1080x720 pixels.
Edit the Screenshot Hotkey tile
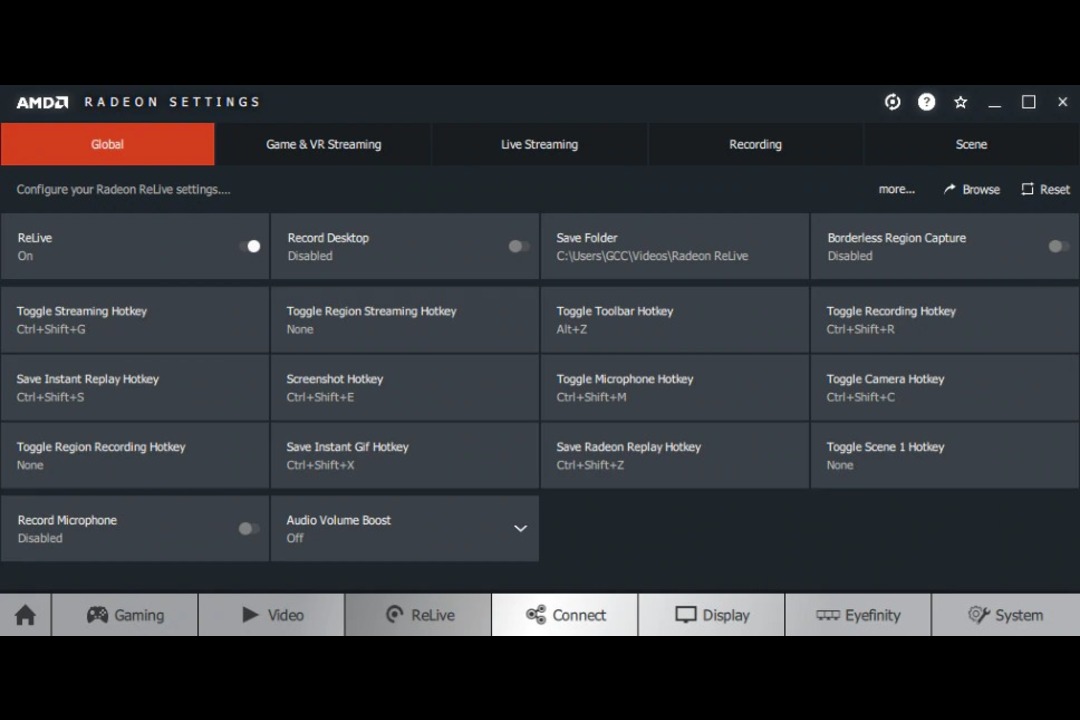(405, 387)
